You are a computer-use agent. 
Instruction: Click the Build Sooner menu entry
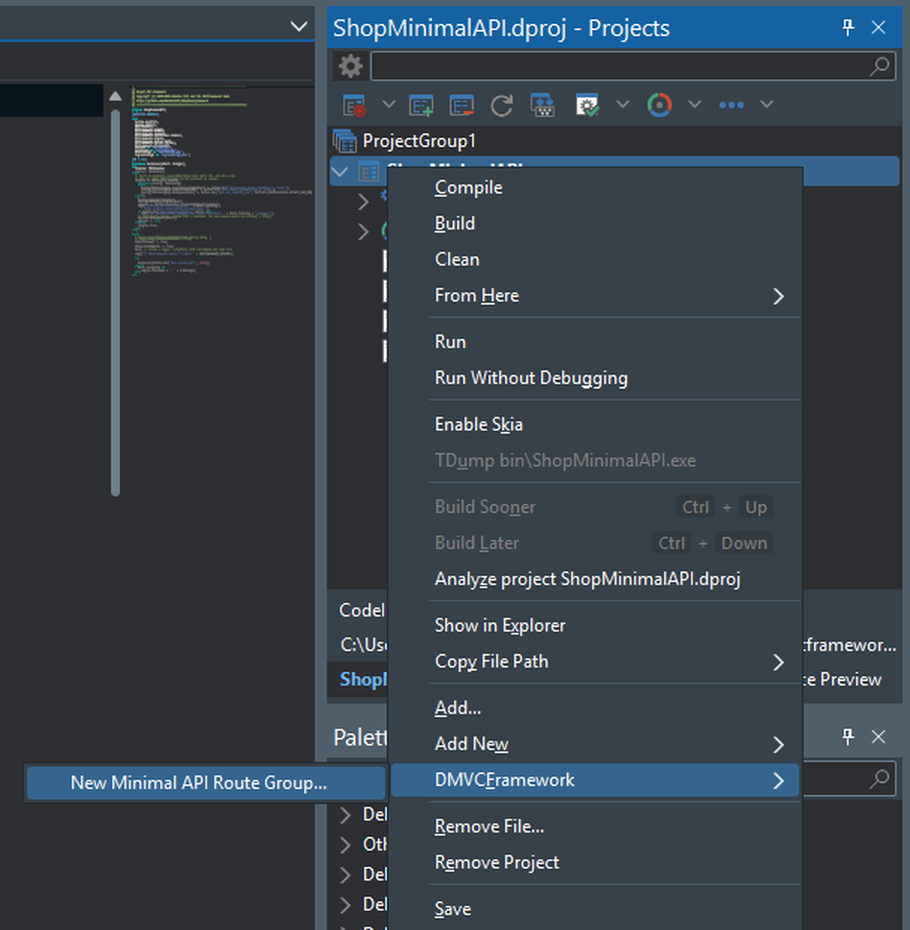point(595,507)
